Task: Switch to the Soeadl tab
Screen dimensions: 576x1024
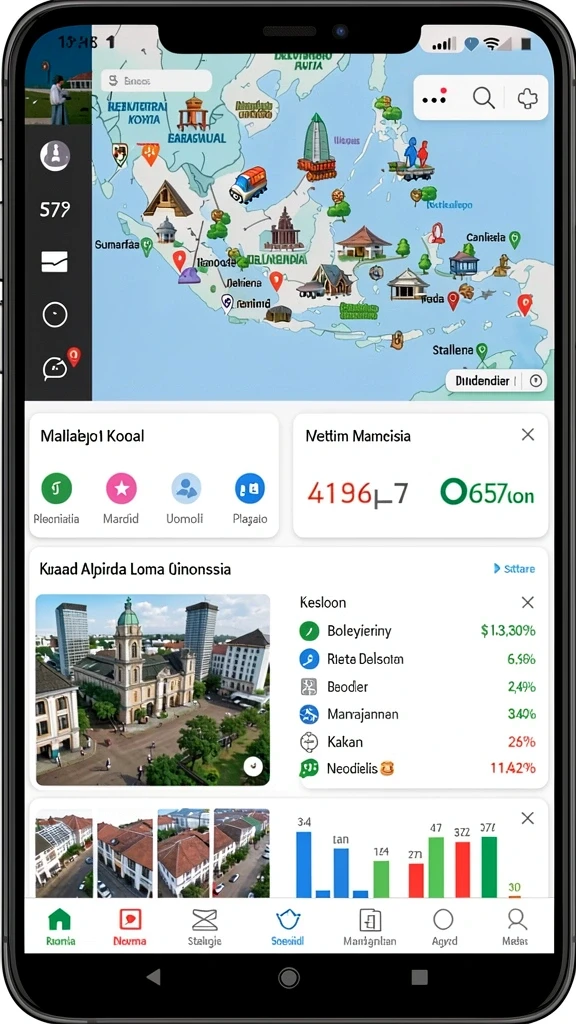Action: point(287,927)
